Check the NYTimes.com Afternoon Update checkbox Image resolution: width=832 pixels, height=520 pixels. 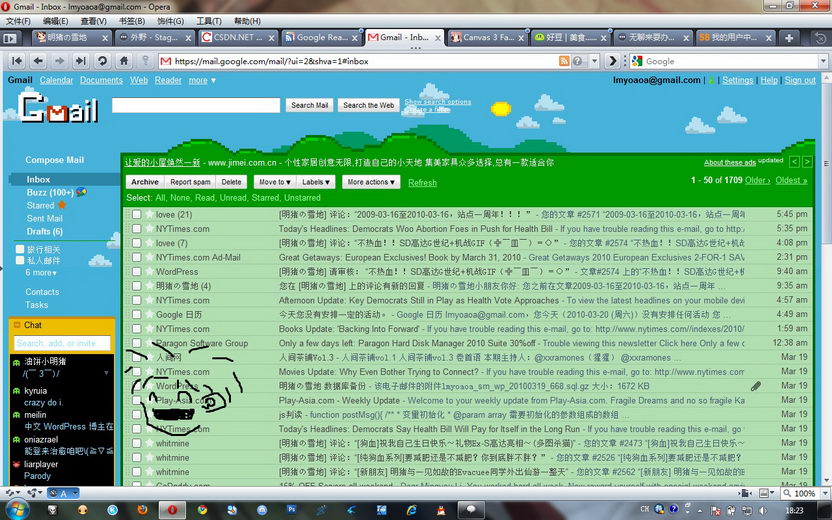click(136, 300)
